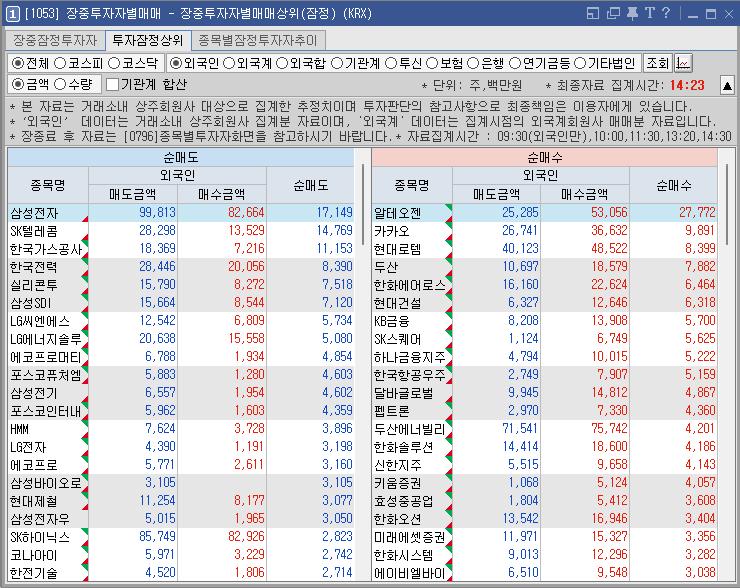Click the pink 순매수 table title header
740x588 pixels.
coord(545,157)
